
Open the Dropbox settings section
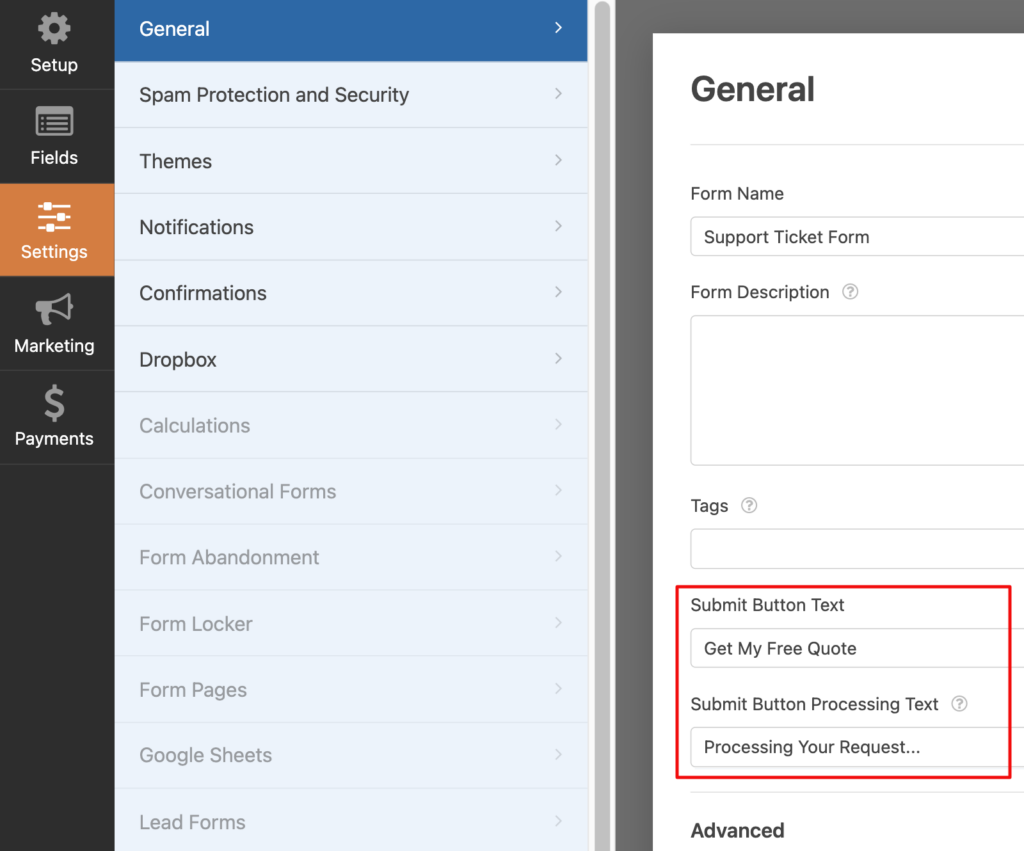[x=351, y=359]
